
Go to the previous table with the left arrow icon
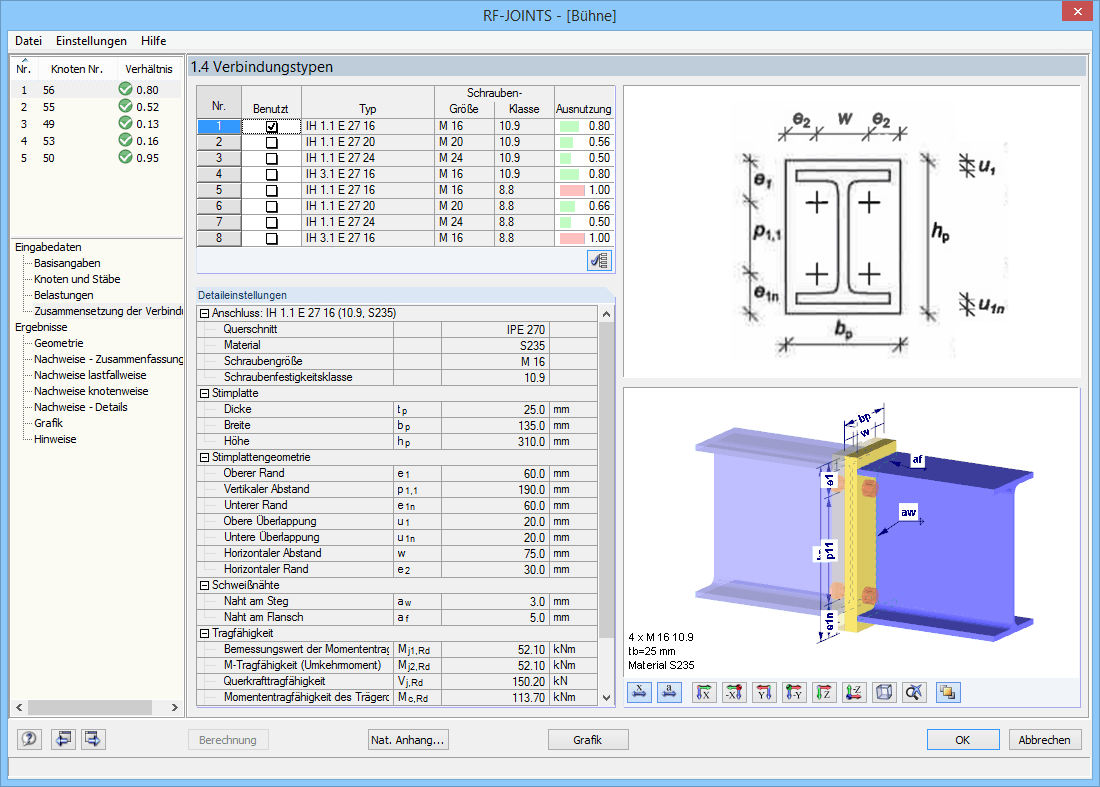(x=63, y=739)
